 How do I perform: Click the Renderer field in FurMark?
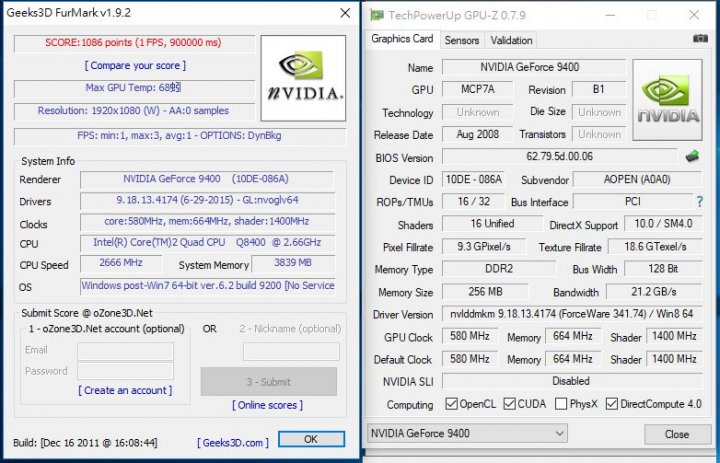(x=207, y=179)
